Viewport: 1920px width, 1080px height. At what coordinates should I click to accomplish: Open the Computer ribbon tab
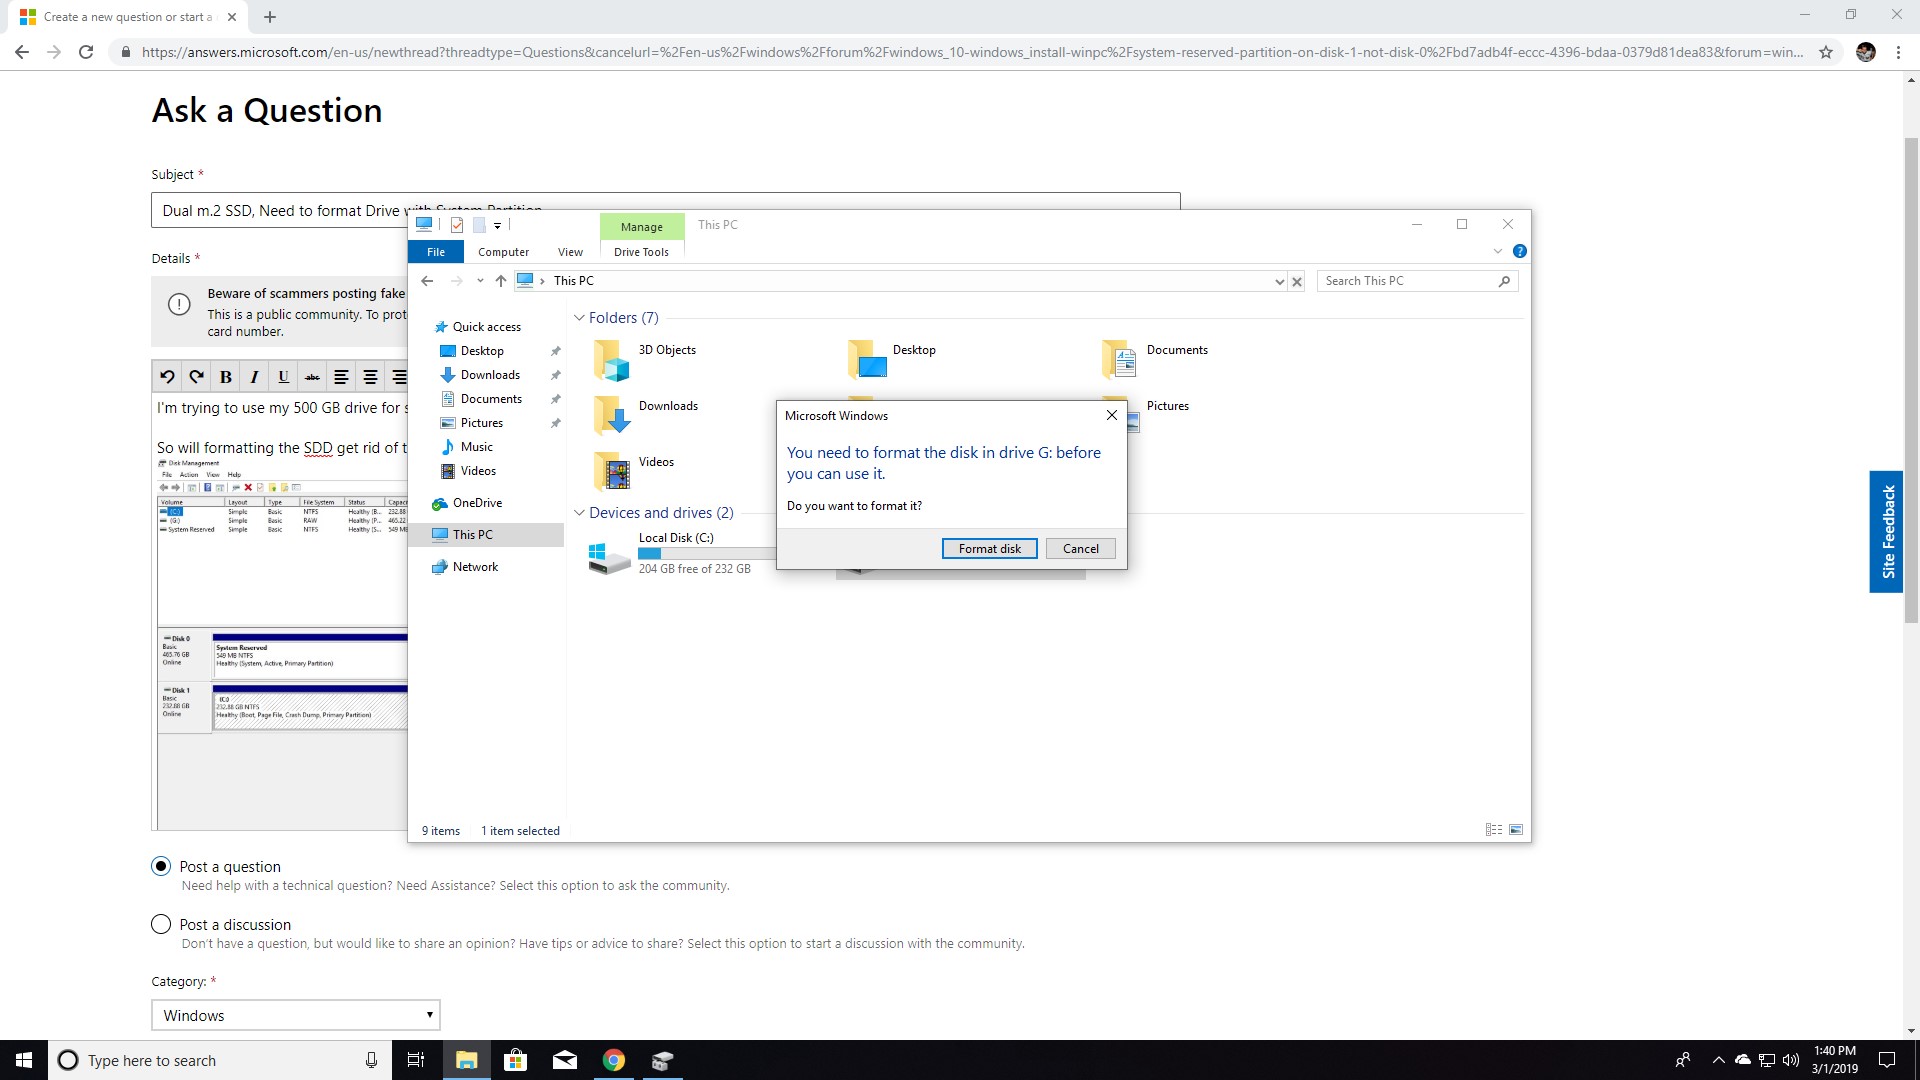[503, 252]
